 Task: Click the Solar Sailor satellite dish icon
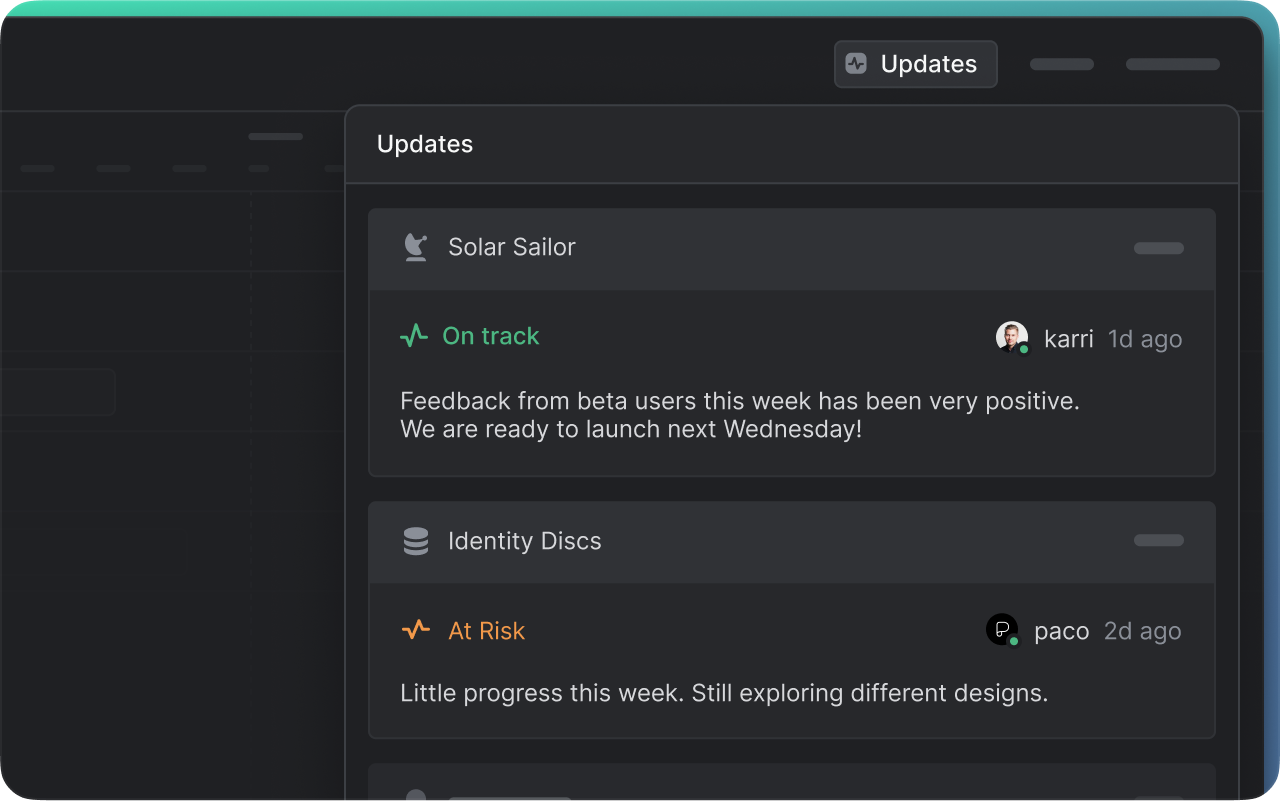[415, 247]
